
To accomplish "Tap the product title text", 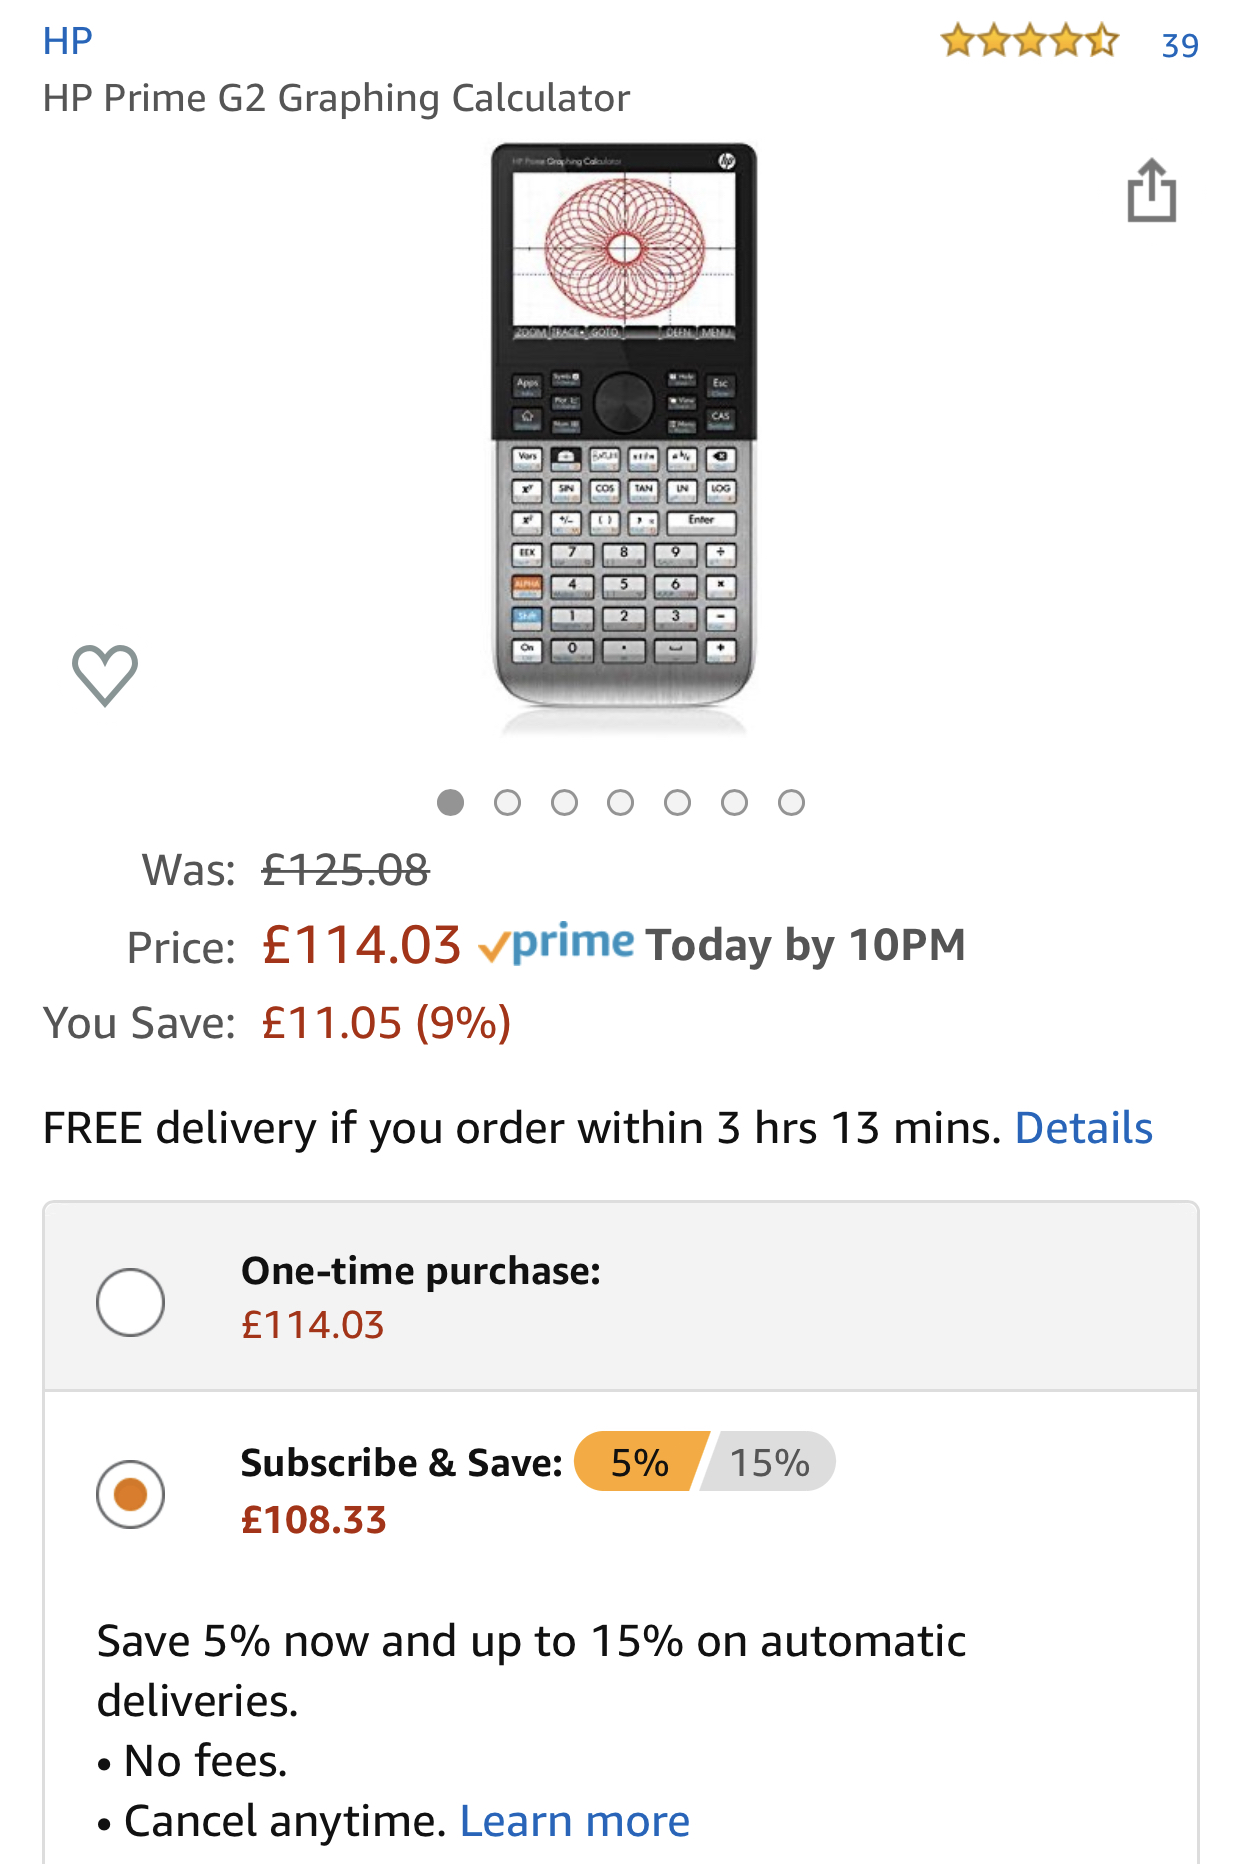I will 336,98.
